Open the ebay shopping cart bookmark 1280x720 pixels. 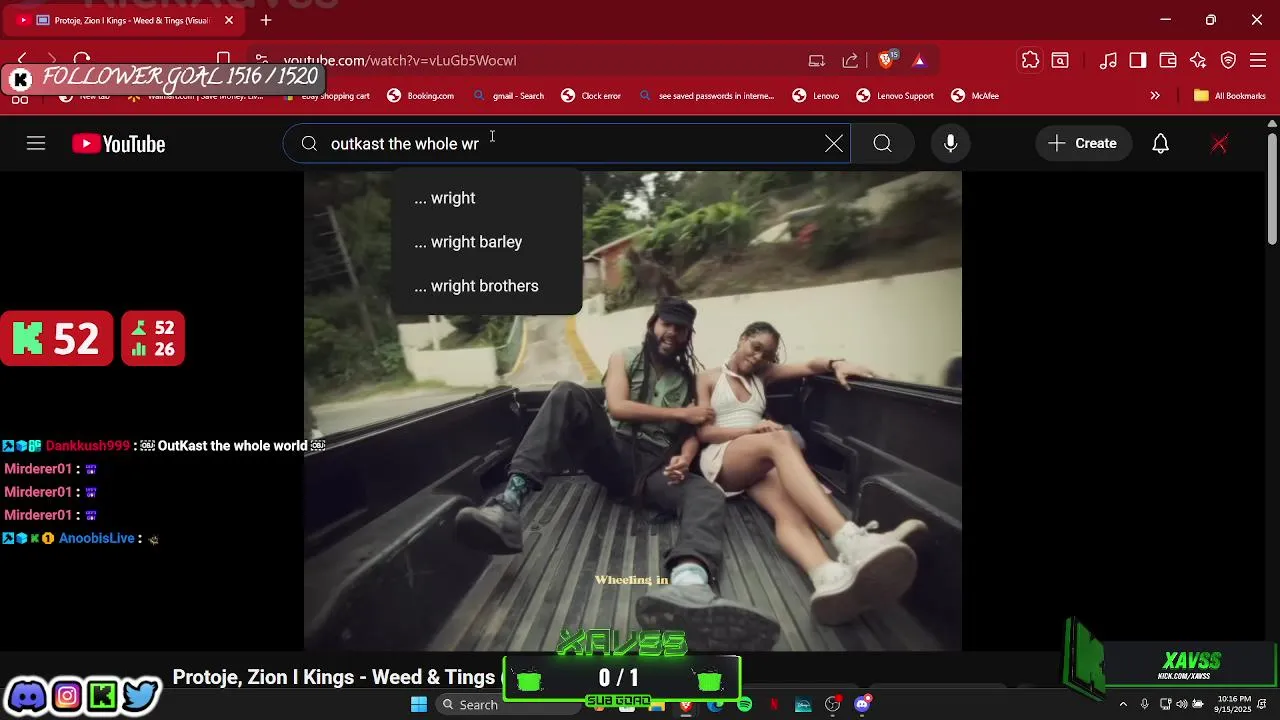pyautogui.click(x=327, y=96)
